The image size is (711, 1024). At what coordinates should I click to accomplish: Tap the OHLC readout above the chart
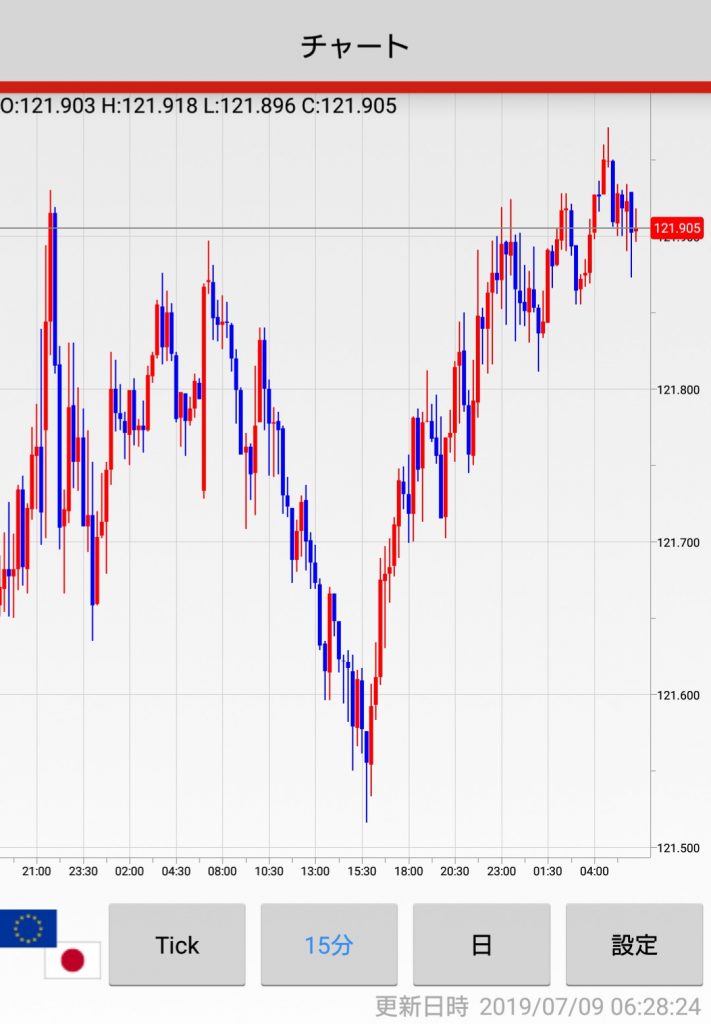pyautogui.click(x=199, y=106)
